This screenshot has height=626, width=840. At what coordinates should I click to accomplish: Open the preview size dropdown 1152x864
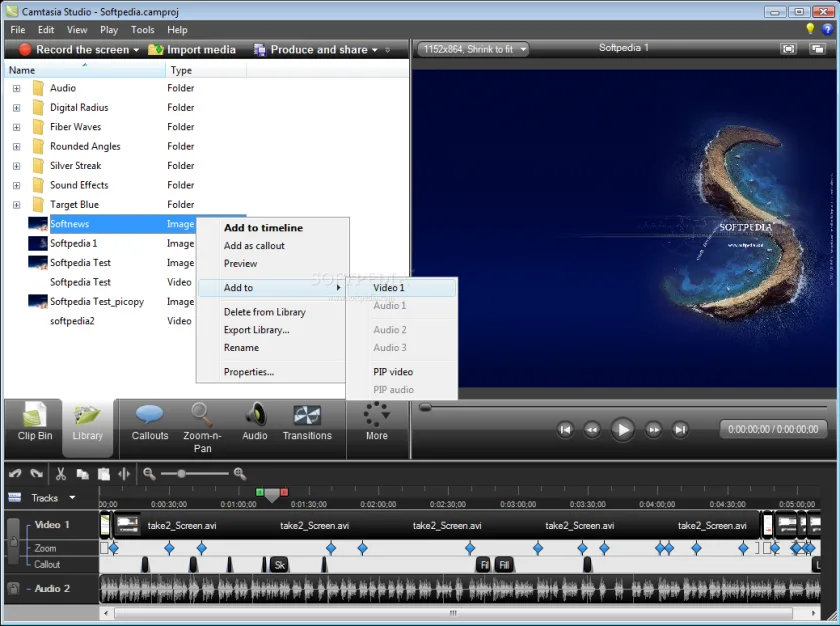[x=474, y=49]
